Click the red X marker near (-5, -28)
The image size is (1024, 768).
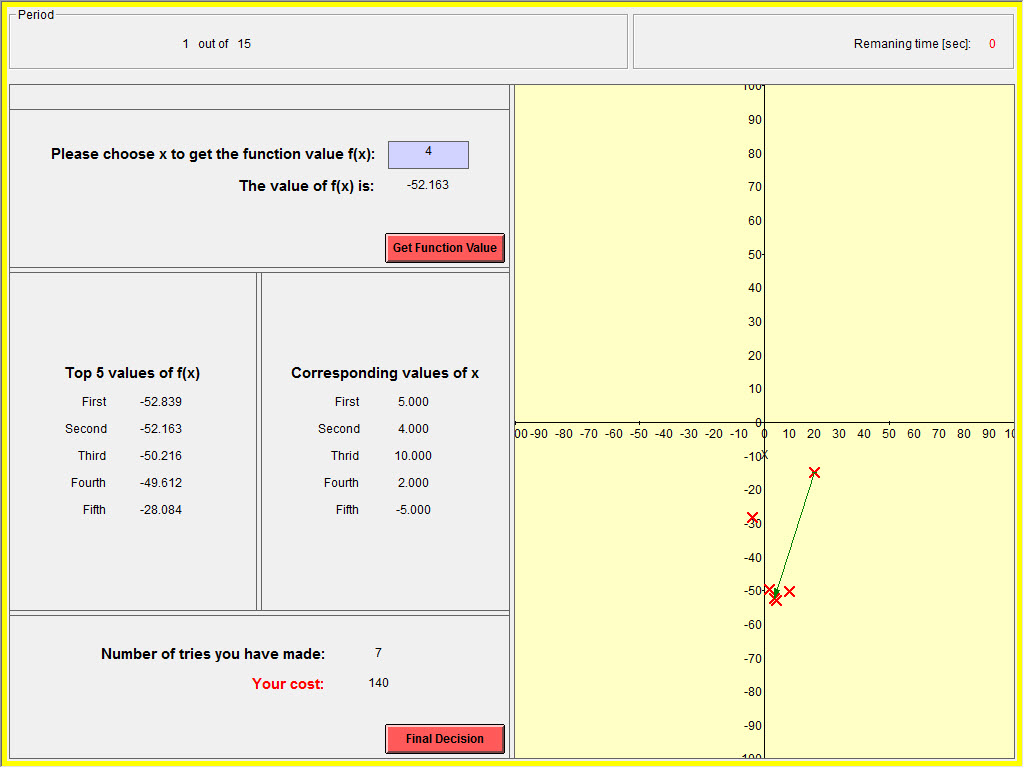coord(752,518)
